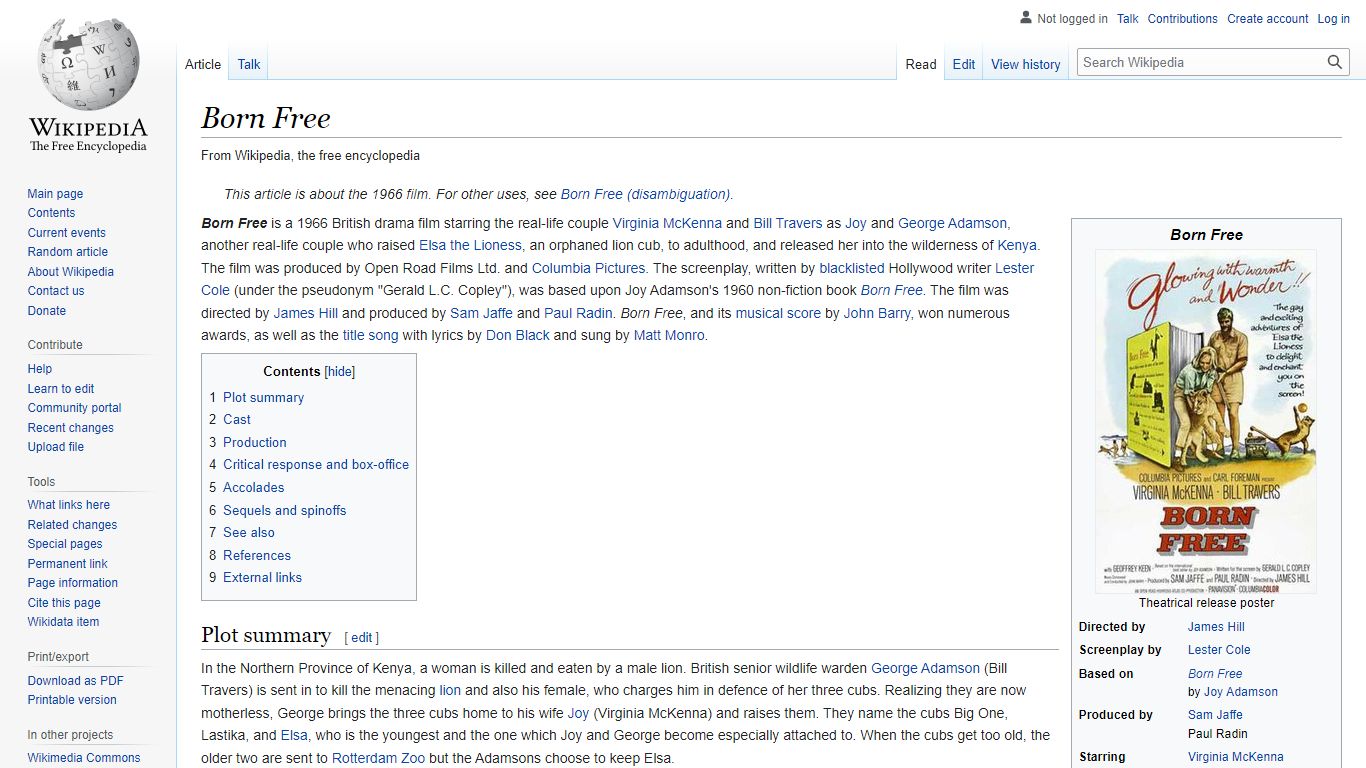Hide the Contents box

pyautogui.click(x=340, y=371)
